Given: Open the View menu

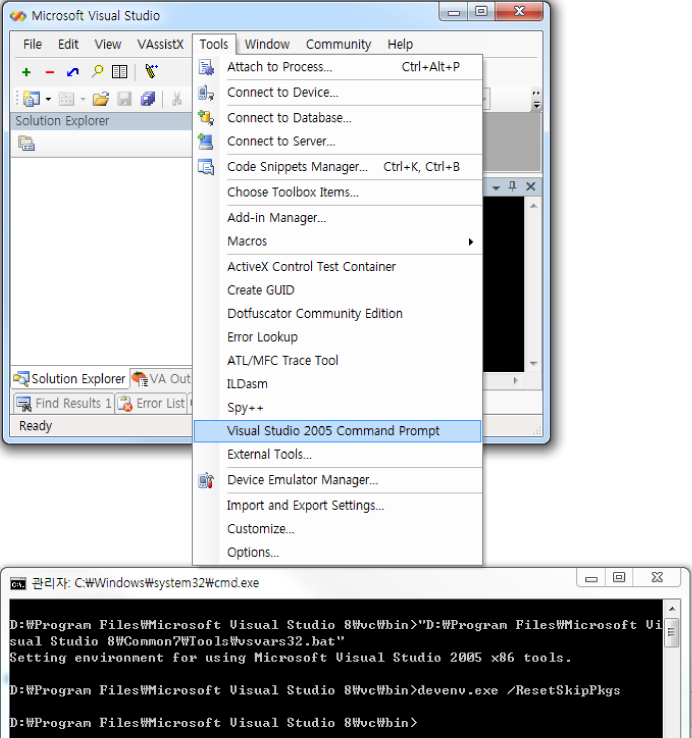Looking at the screenshot, I should tap(108, 44).
